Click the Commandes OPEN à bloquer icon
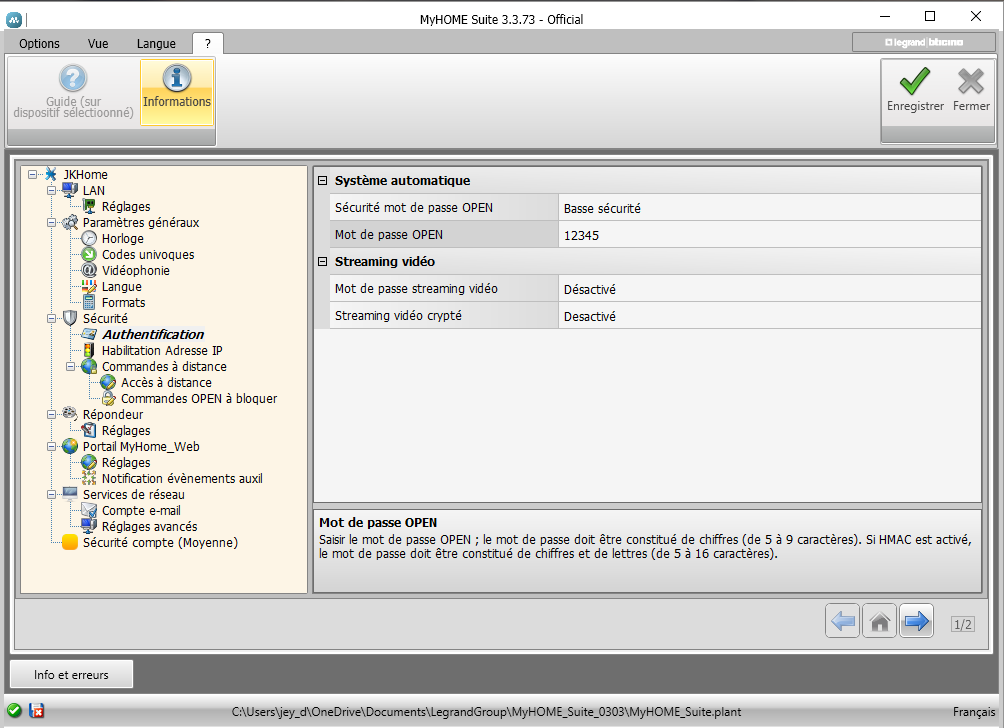Viewport: 1004px width, 728px height. pos(109,398)
